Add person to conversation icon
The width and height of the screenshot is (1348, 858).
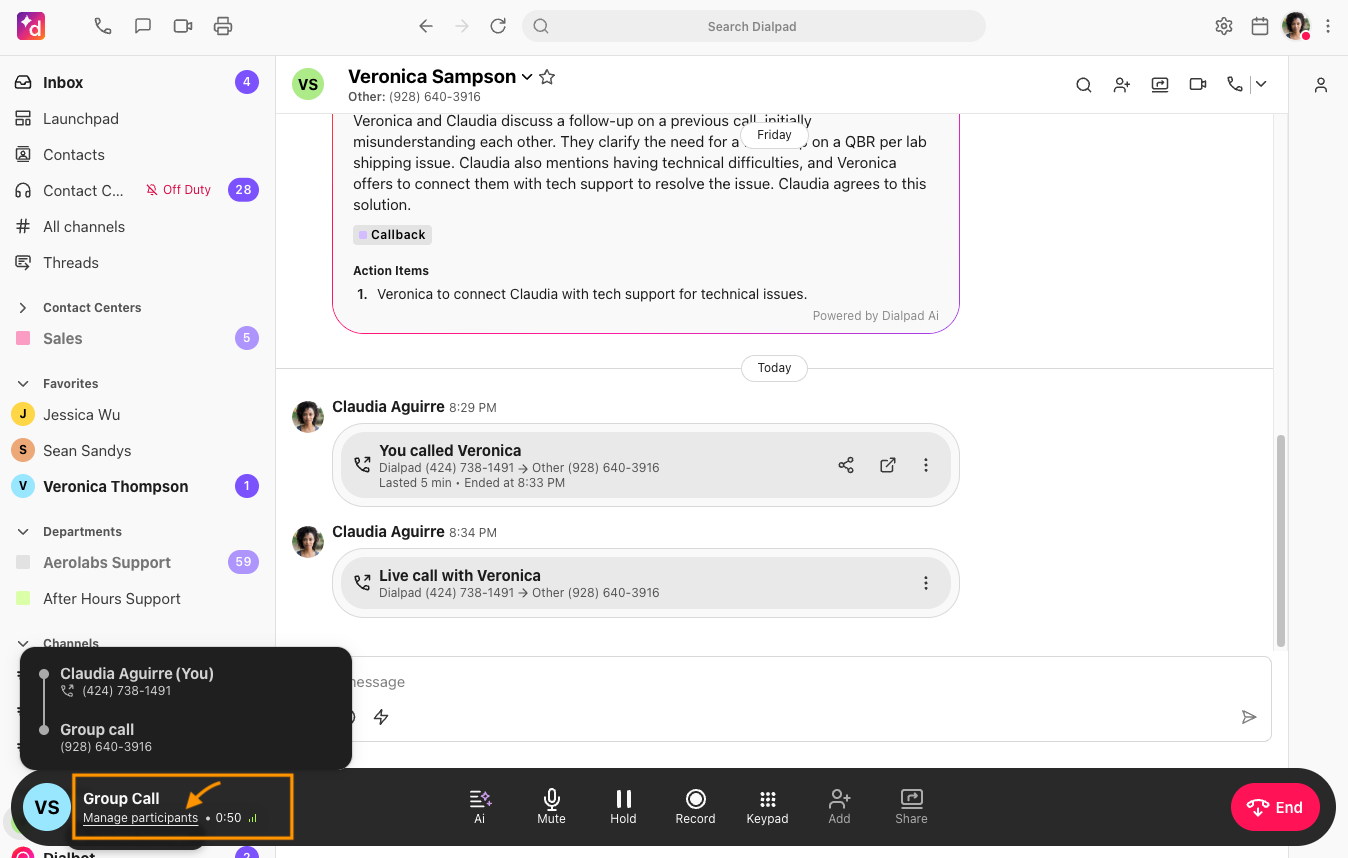click(x=1122, y=85)
